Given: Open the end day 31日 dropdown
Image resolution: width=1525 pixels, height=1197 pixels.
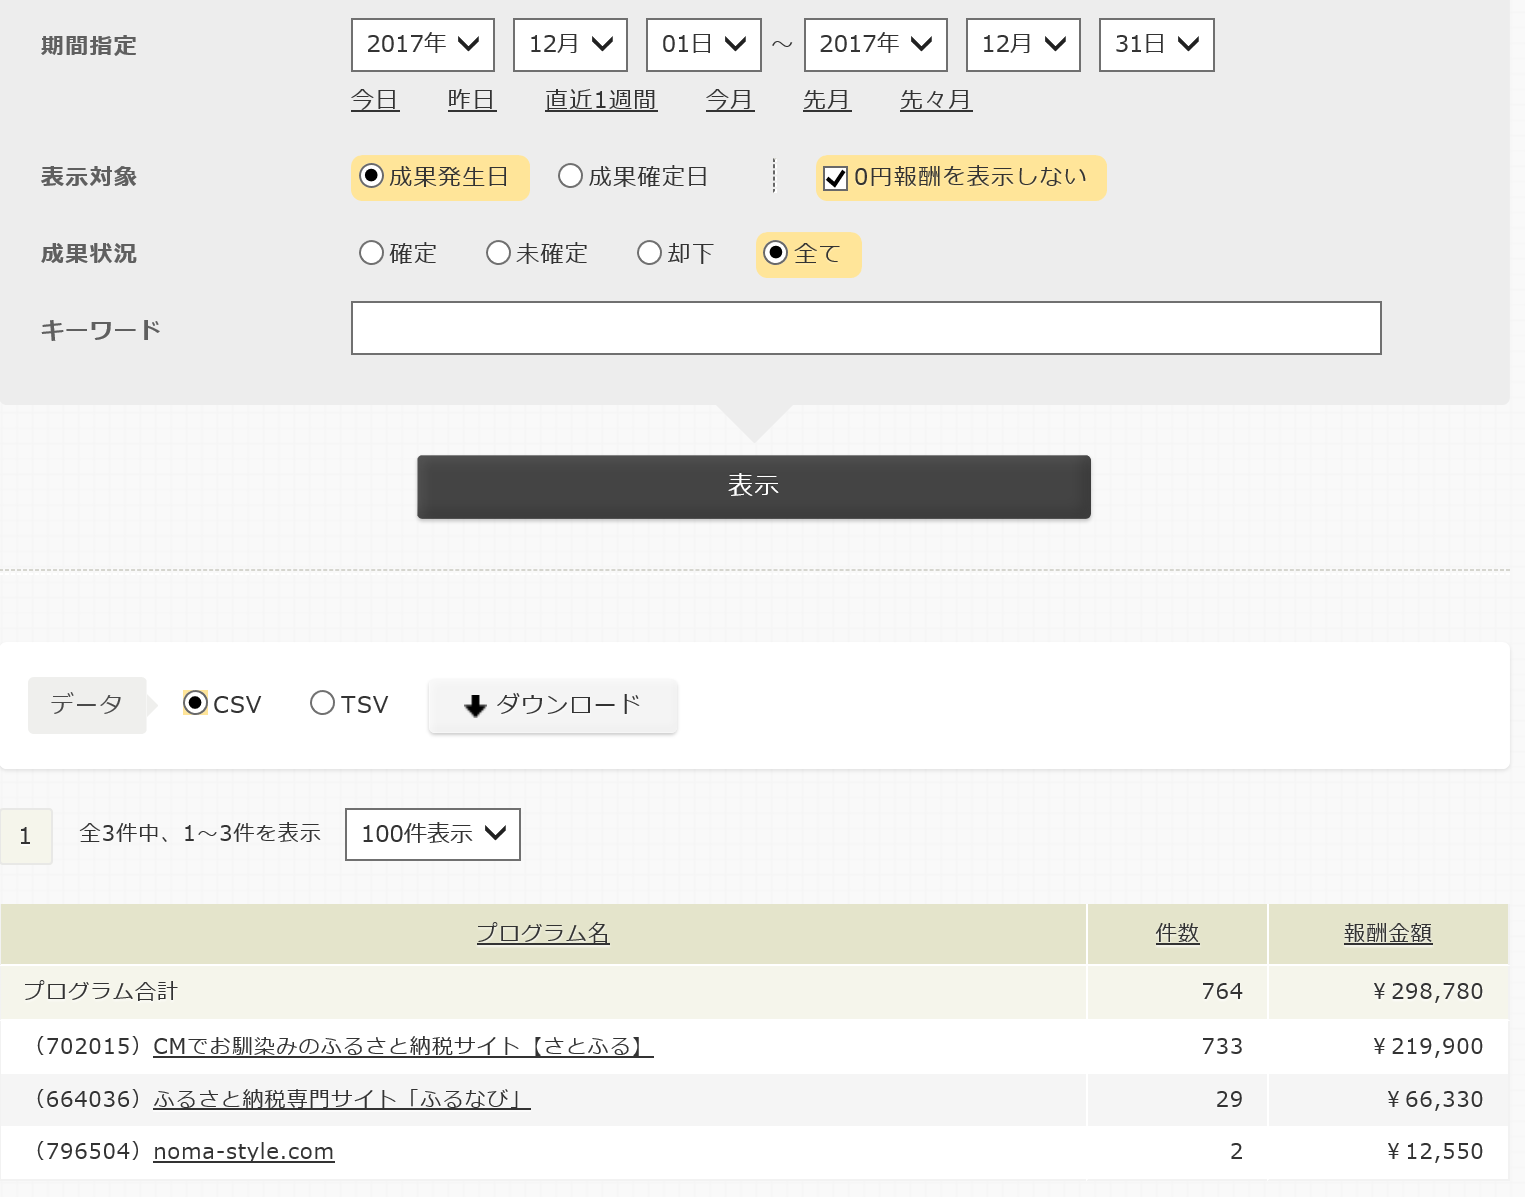Looking at the screenshot, I should point(1157,45).
